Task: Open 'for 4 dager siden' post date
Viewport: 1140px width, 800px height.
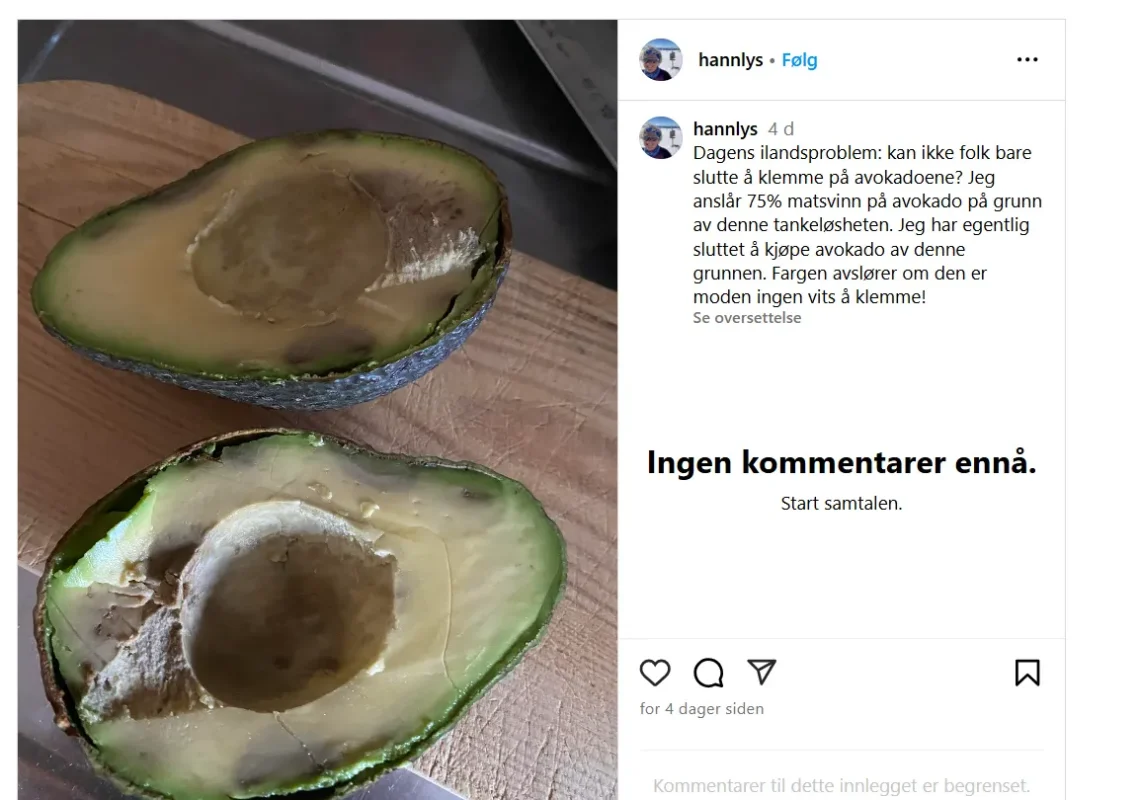Action: tap(702, 708)
